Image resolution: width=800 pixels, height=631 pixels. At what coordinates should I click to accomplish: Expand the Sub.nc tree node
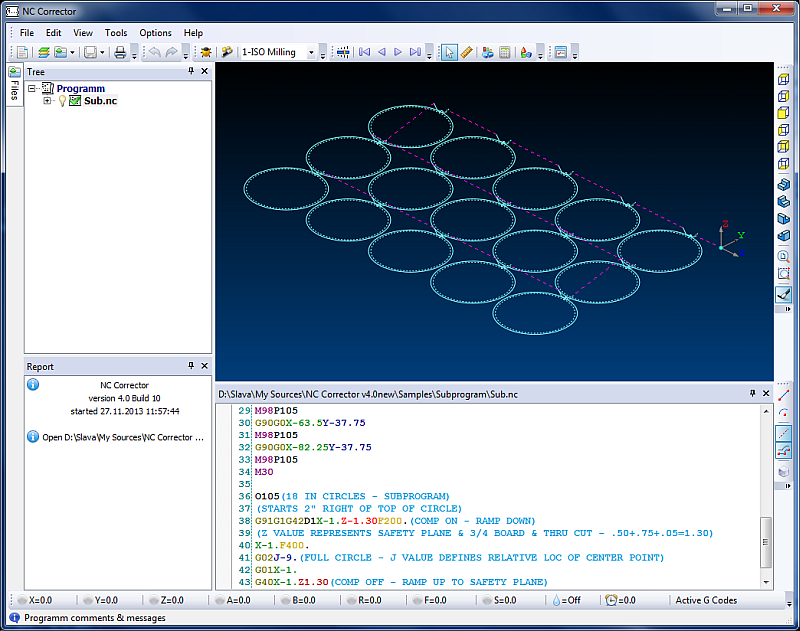click(x=48, y=101)
